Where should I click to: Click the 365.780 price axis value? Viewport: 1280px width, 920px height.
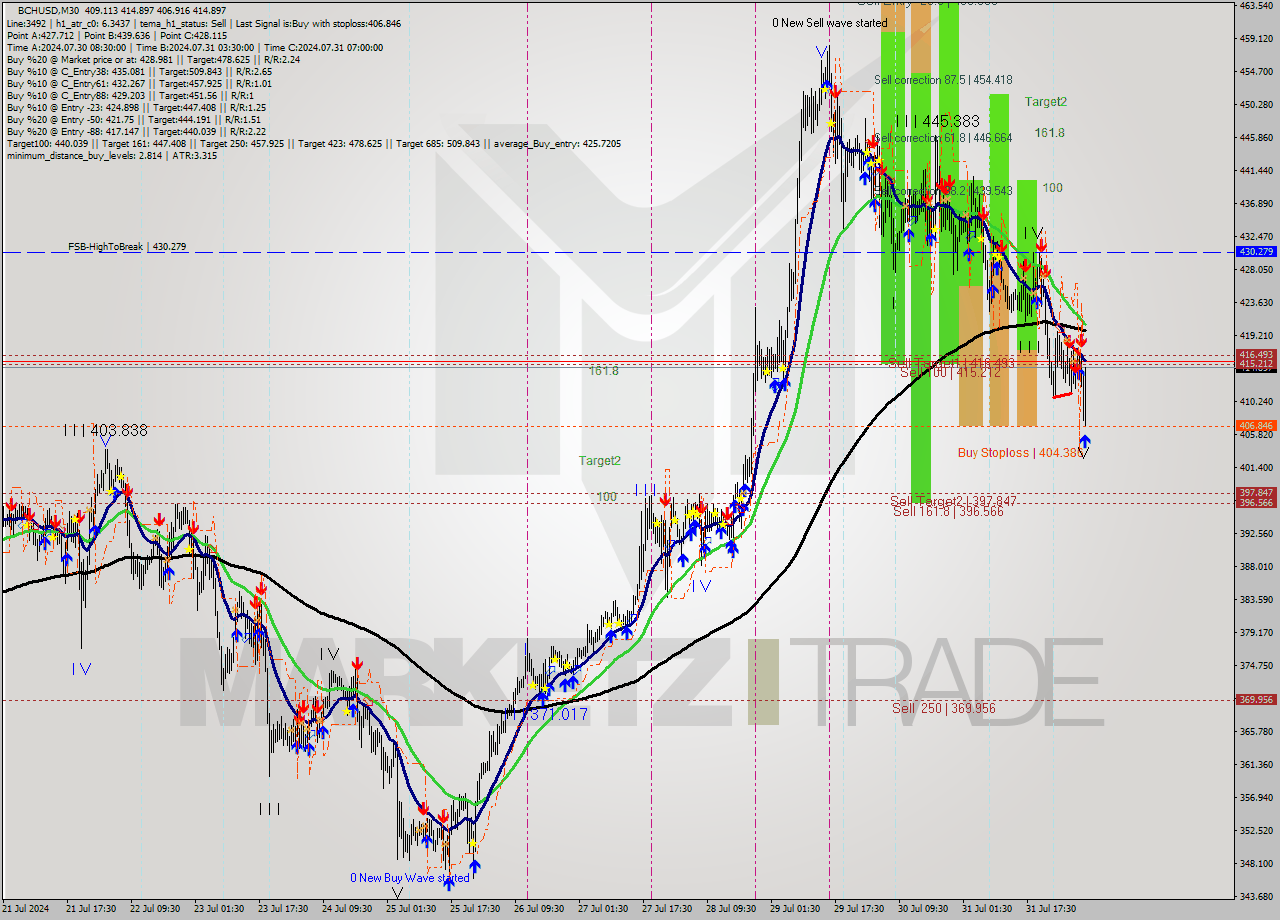tap(1256, 732)
